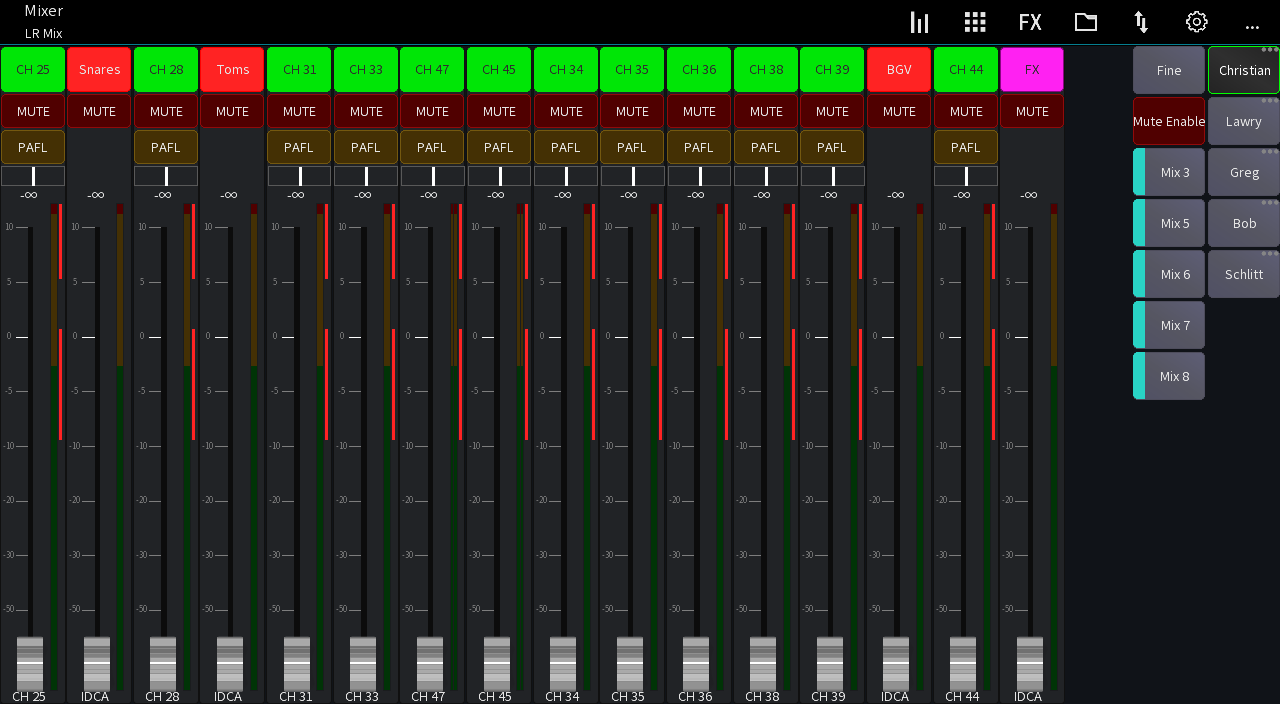The height and width of the screenshot is (704, 1280).
Task: Unmute the Toms channel
Action: click(x=232, y=111)
